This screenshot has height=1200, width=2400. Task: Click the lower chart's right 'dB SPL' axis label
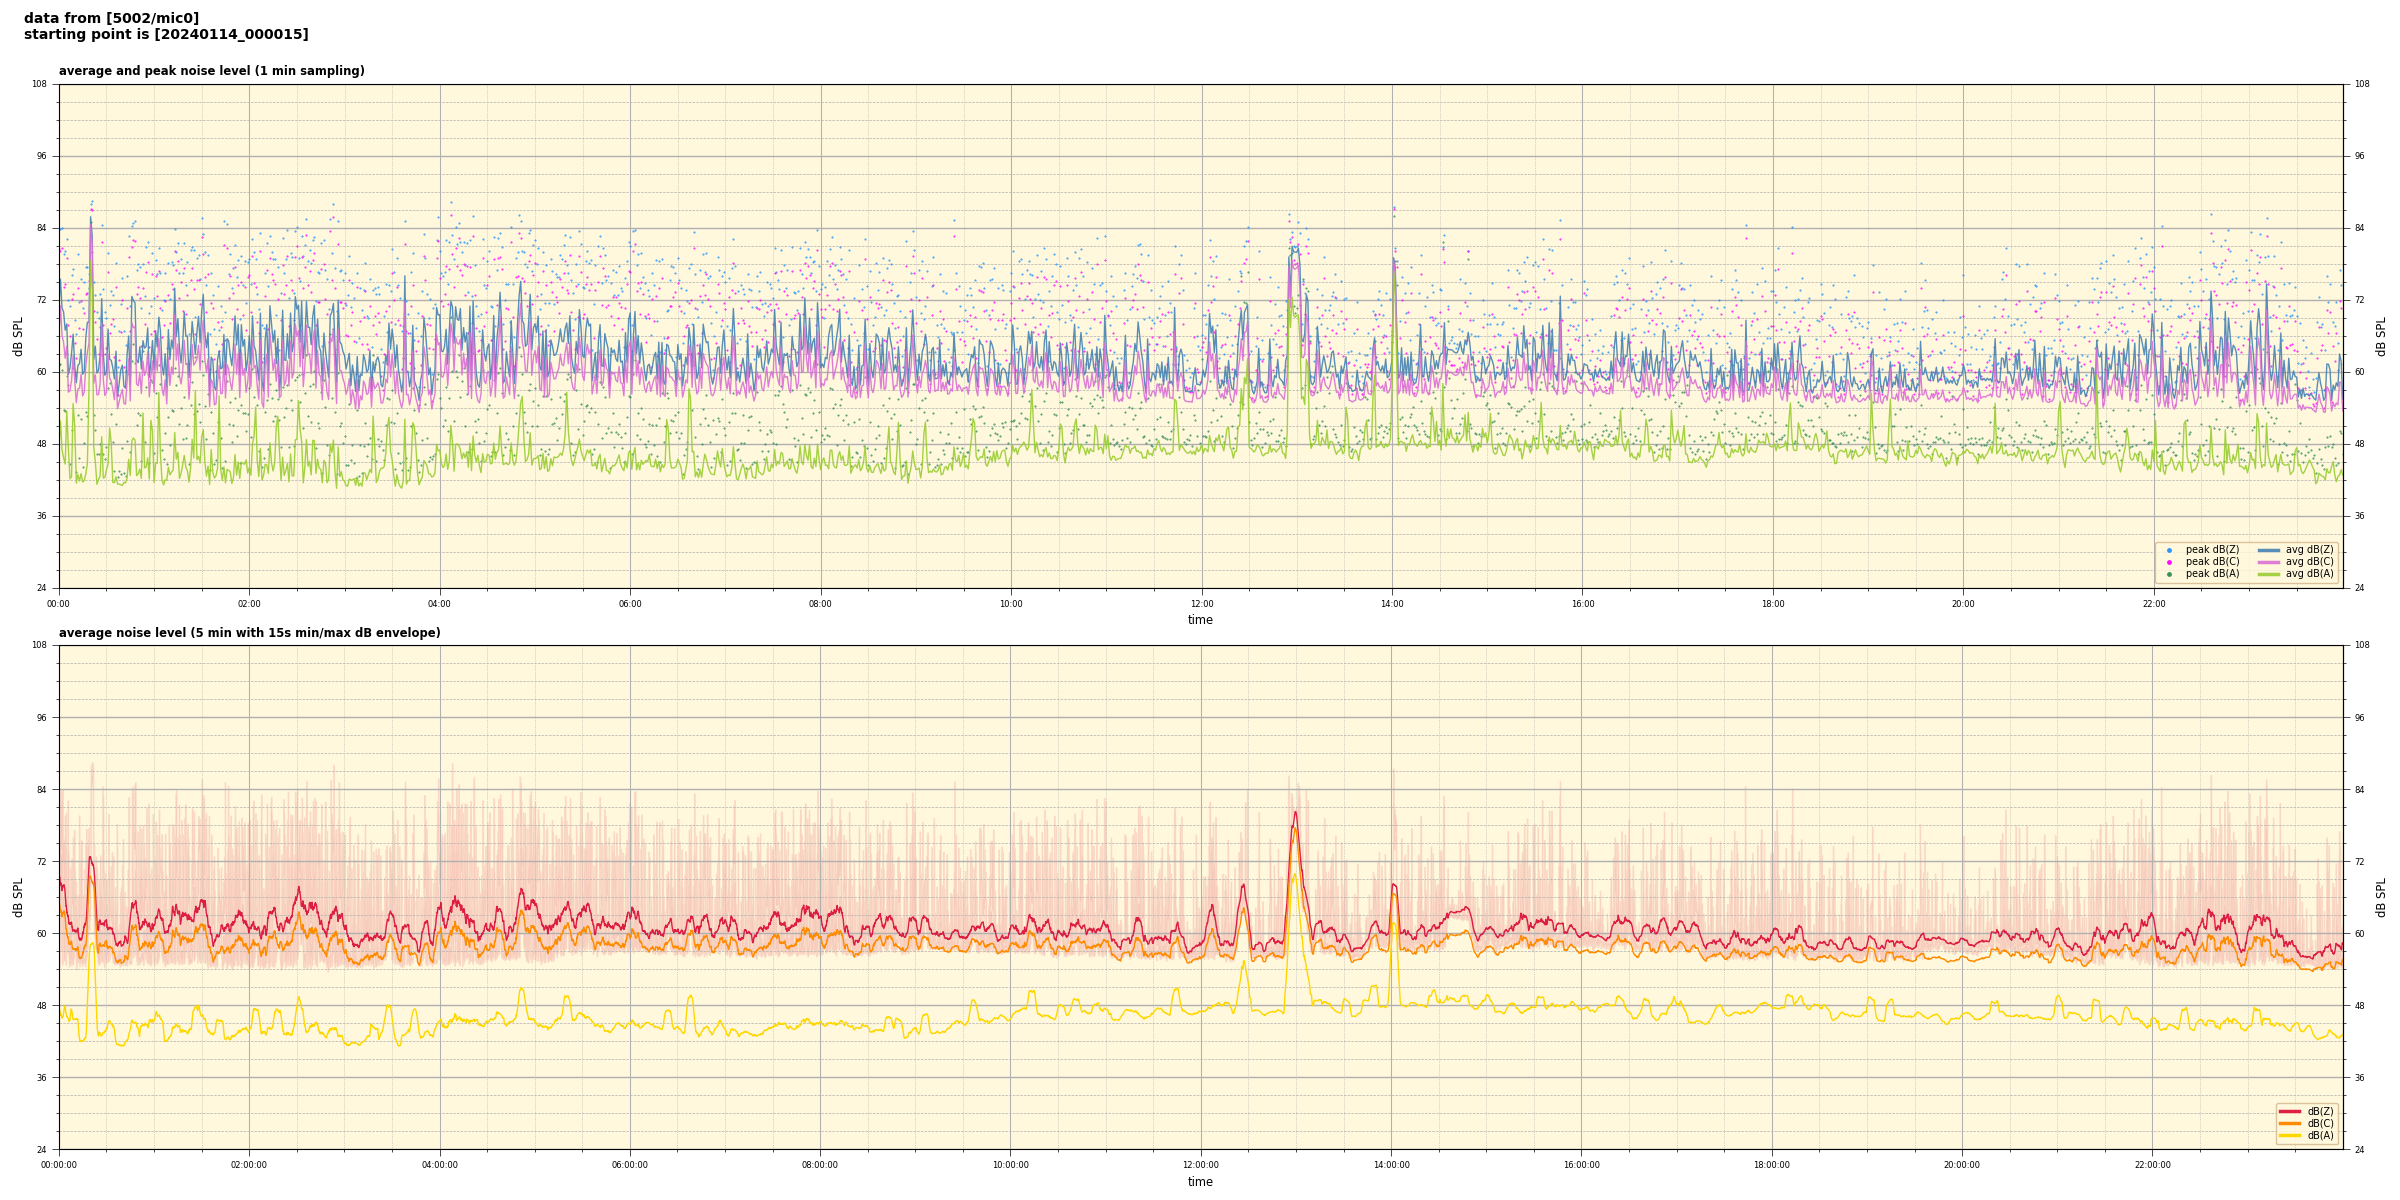pyautogui.click(x=2381, y=897)
